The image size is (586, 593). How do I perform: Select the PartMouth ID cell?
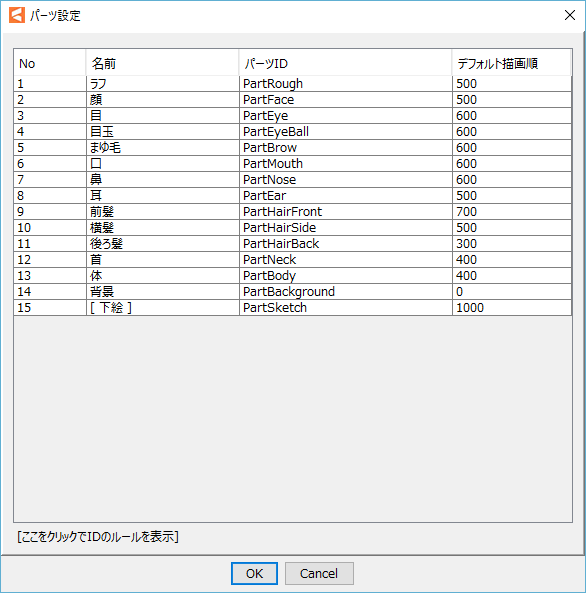click(346, 163)
